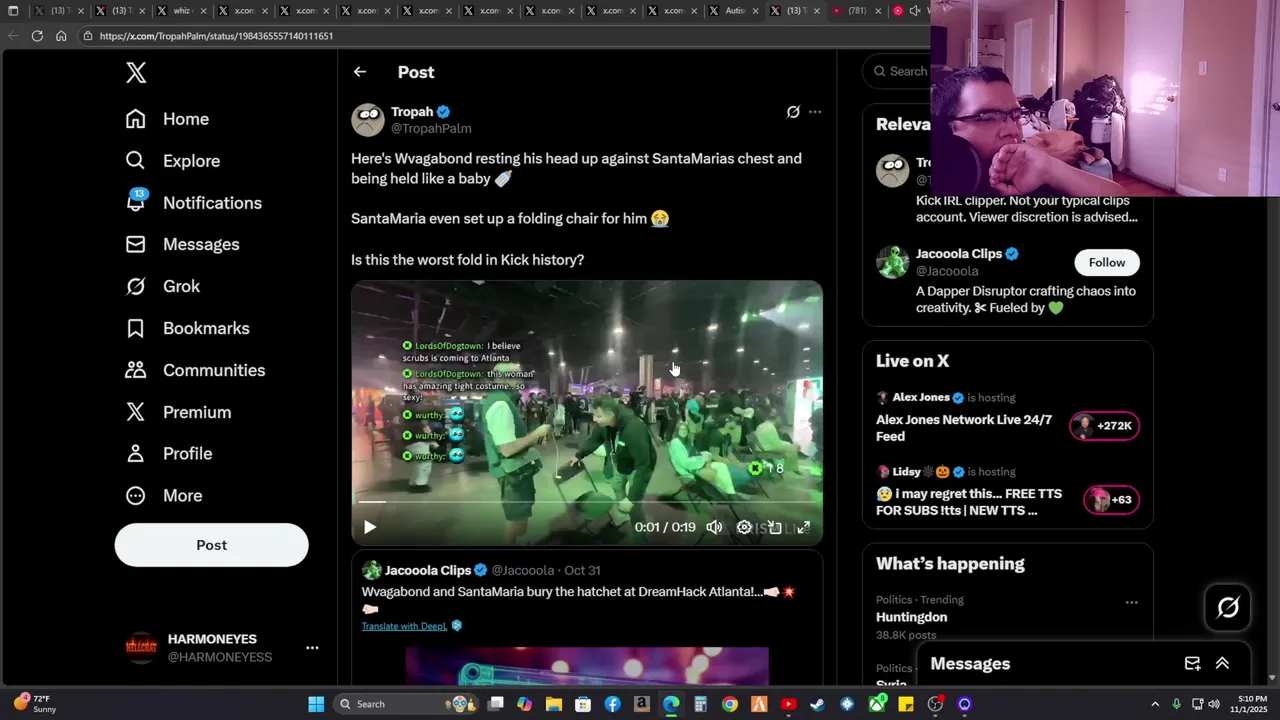Open Communities page

point(195,370)
